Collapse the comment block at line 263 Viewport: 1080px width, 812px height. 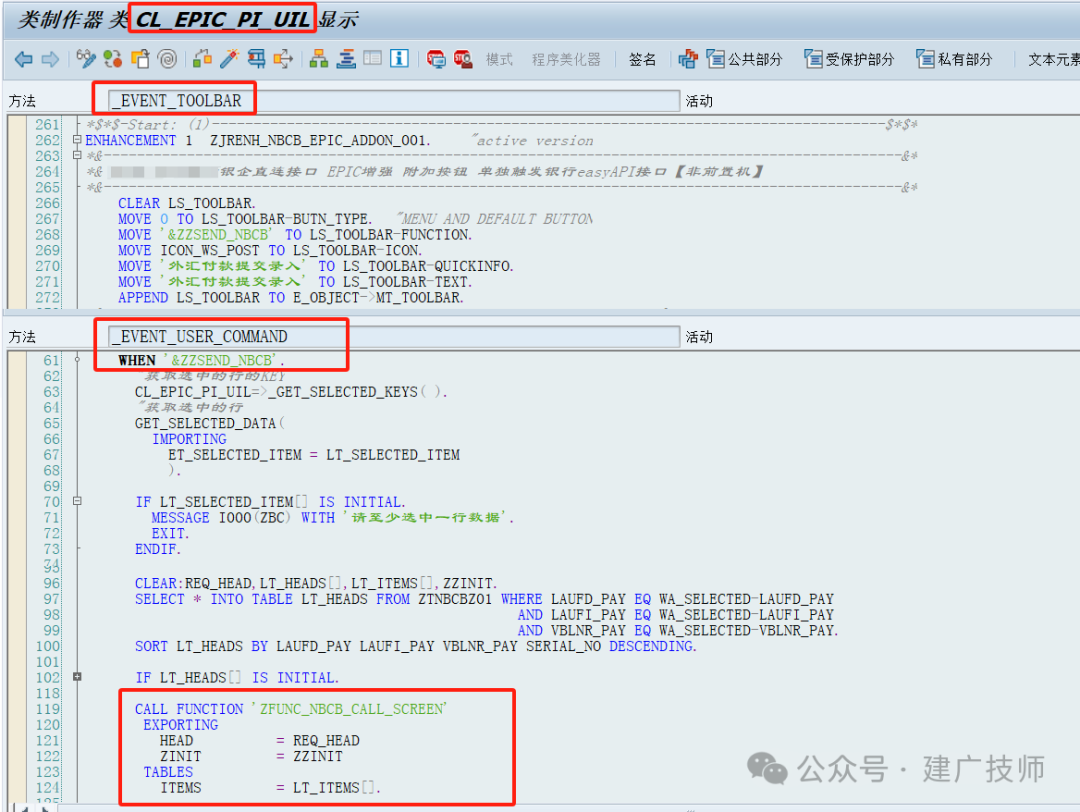click(x=77, y=156)
